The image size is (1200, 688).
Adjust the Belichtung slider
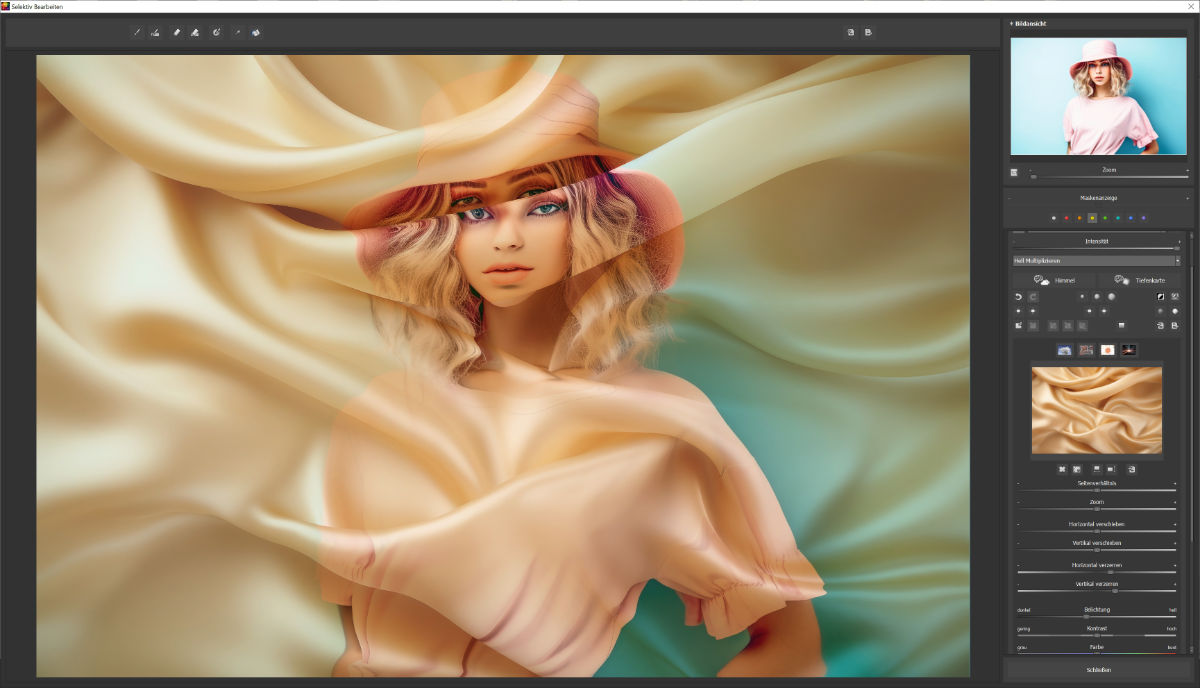pos(1097,617)
